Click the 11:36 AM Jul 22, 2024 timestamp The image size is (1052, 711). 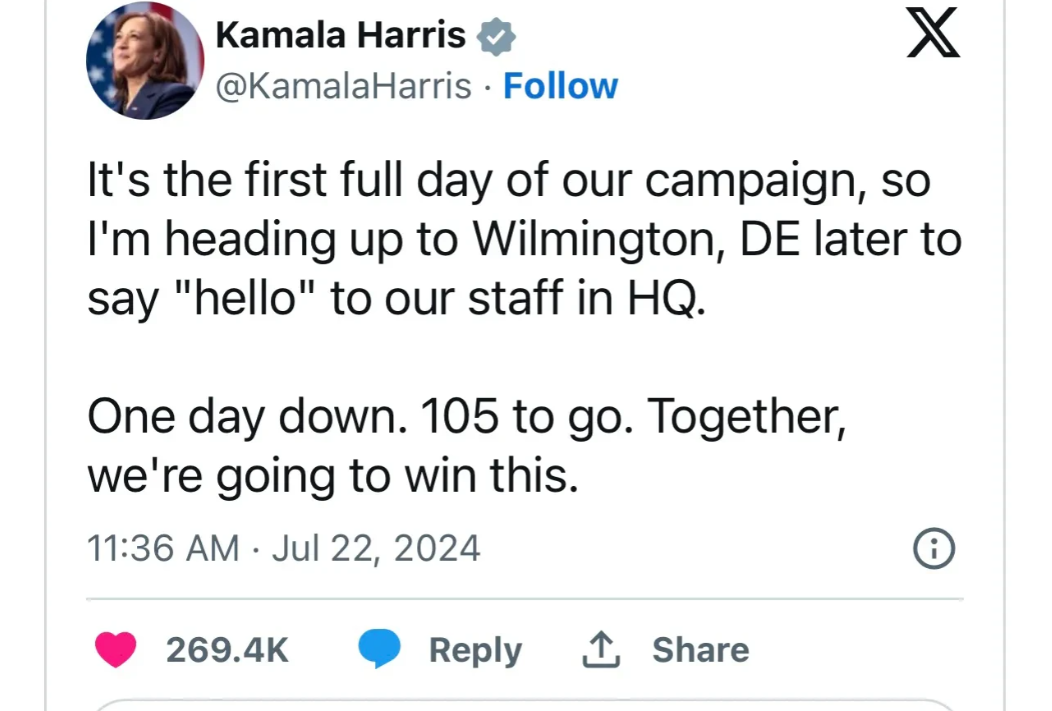click(284, 549)
